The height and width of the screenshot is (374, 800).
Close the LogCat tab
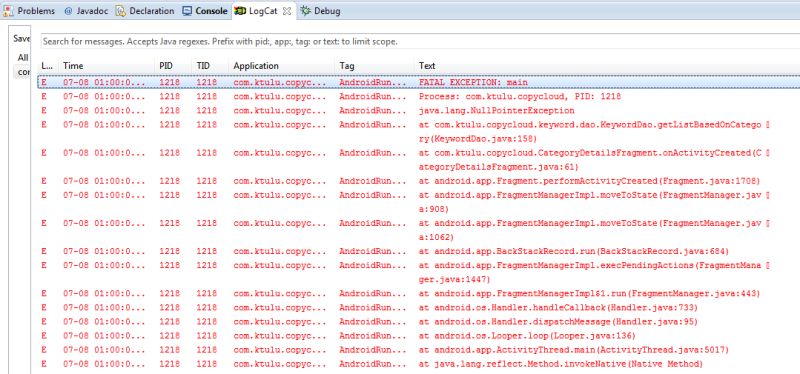tap(287, 11)
